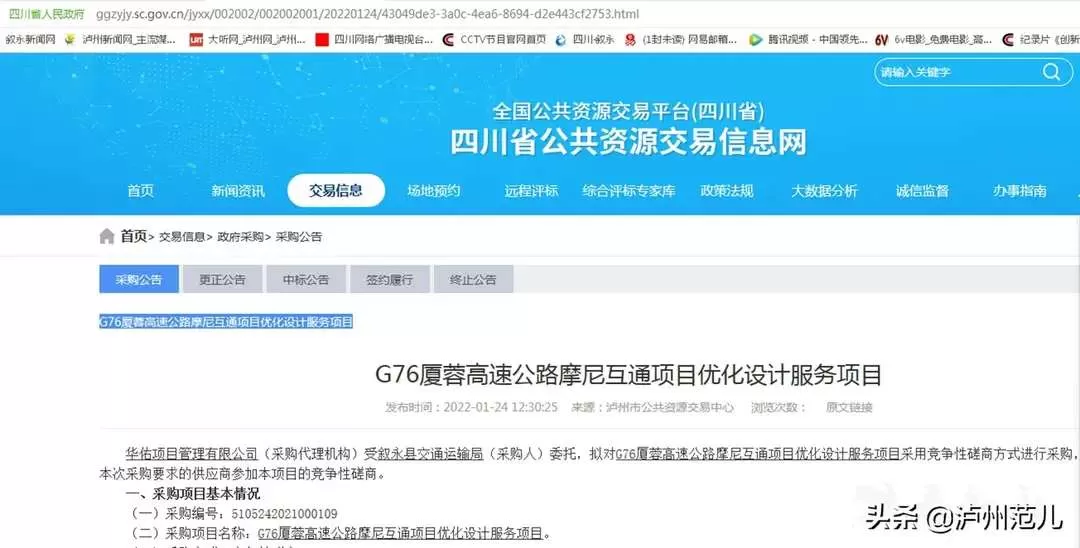Focus the 请输入关键字 search field
This screenshot has height=548, width=1080.
[957, 72]
